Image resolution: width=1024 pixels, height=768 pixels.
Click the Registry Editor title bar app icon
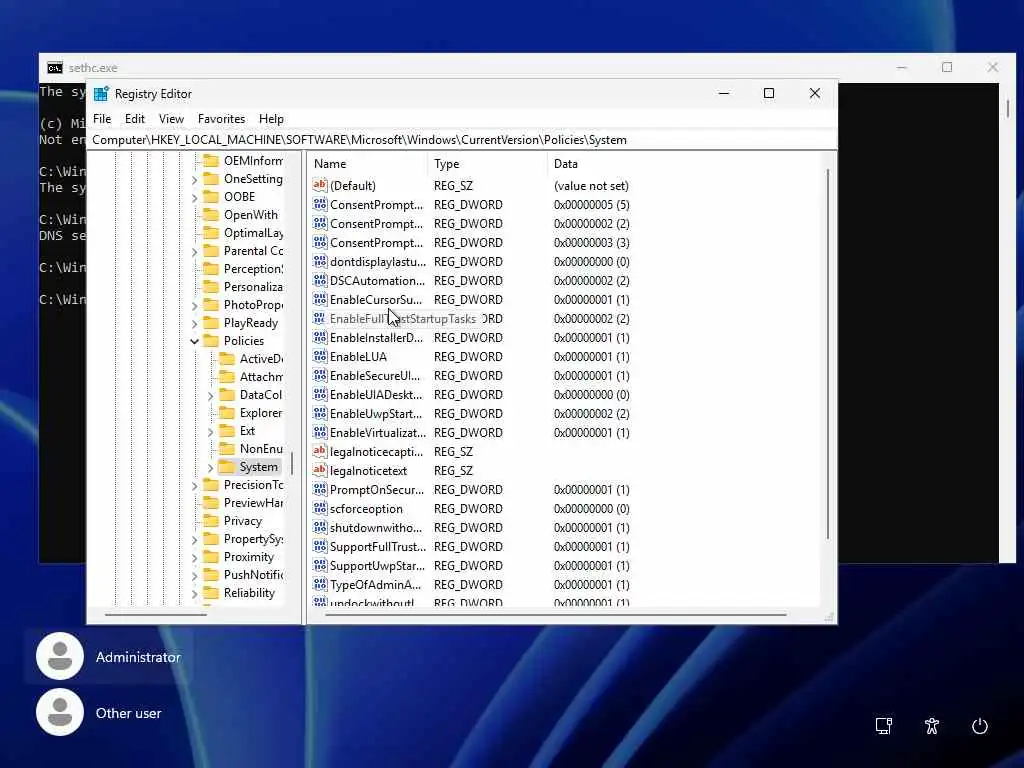[101, 93]
